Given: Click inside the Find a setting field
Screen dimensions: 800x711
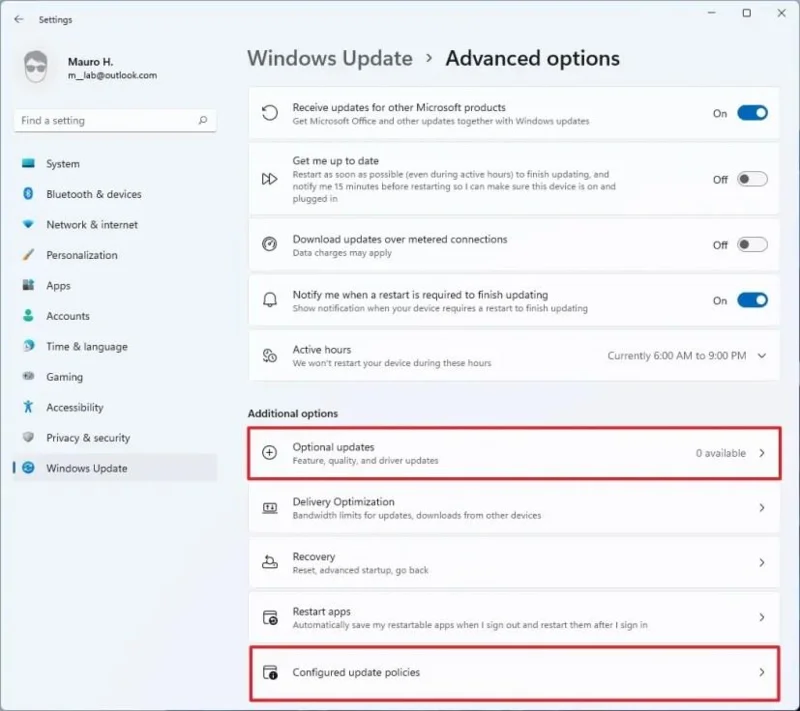Looking at the screenshot, I should (x=115, y=120).
